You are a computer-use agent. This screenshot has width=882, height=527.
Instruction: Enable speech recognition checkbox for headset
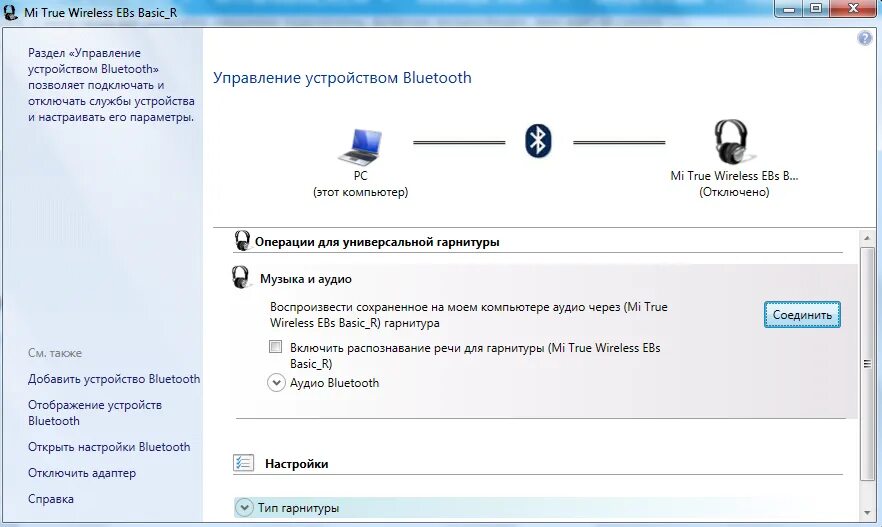click(x=276, y=347)
